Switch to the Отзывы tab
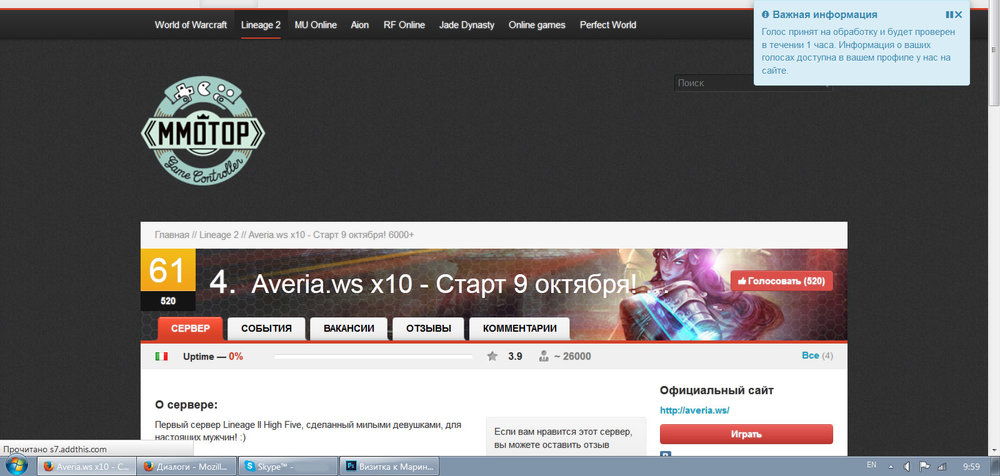The width and height of the screenshot is (1000, 476). [x=428, y=329]
